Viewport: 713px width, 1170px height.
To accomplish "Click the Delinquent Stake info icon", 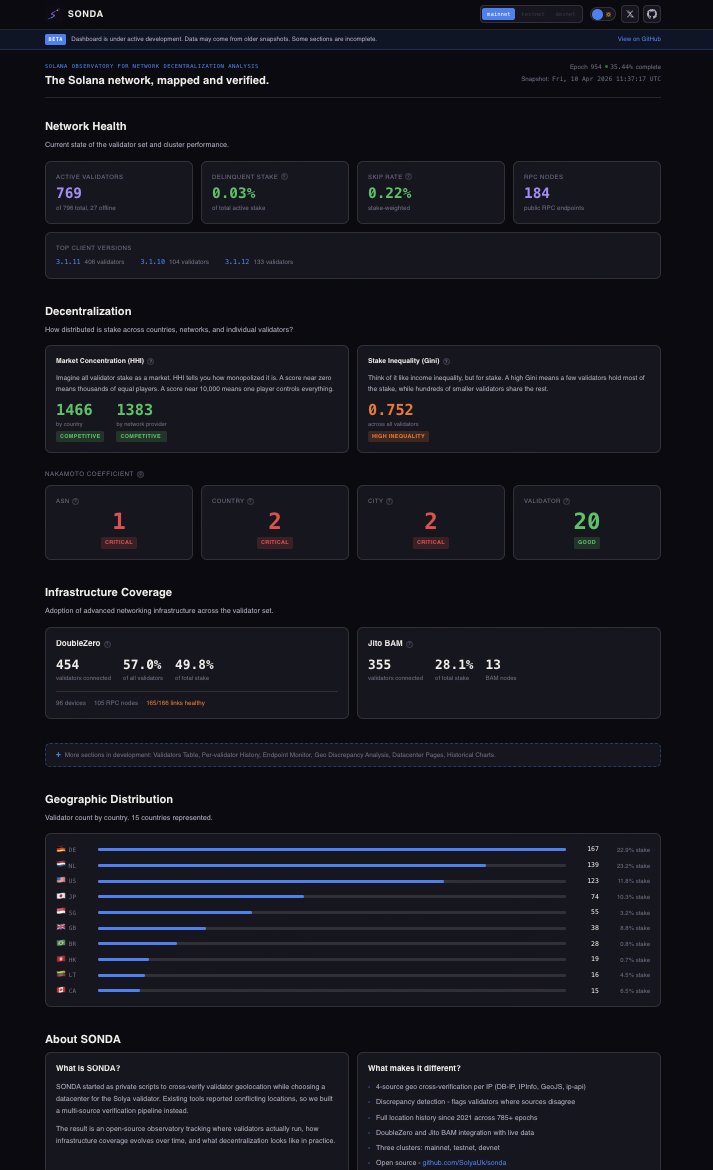I will click(x=284, y=177).
